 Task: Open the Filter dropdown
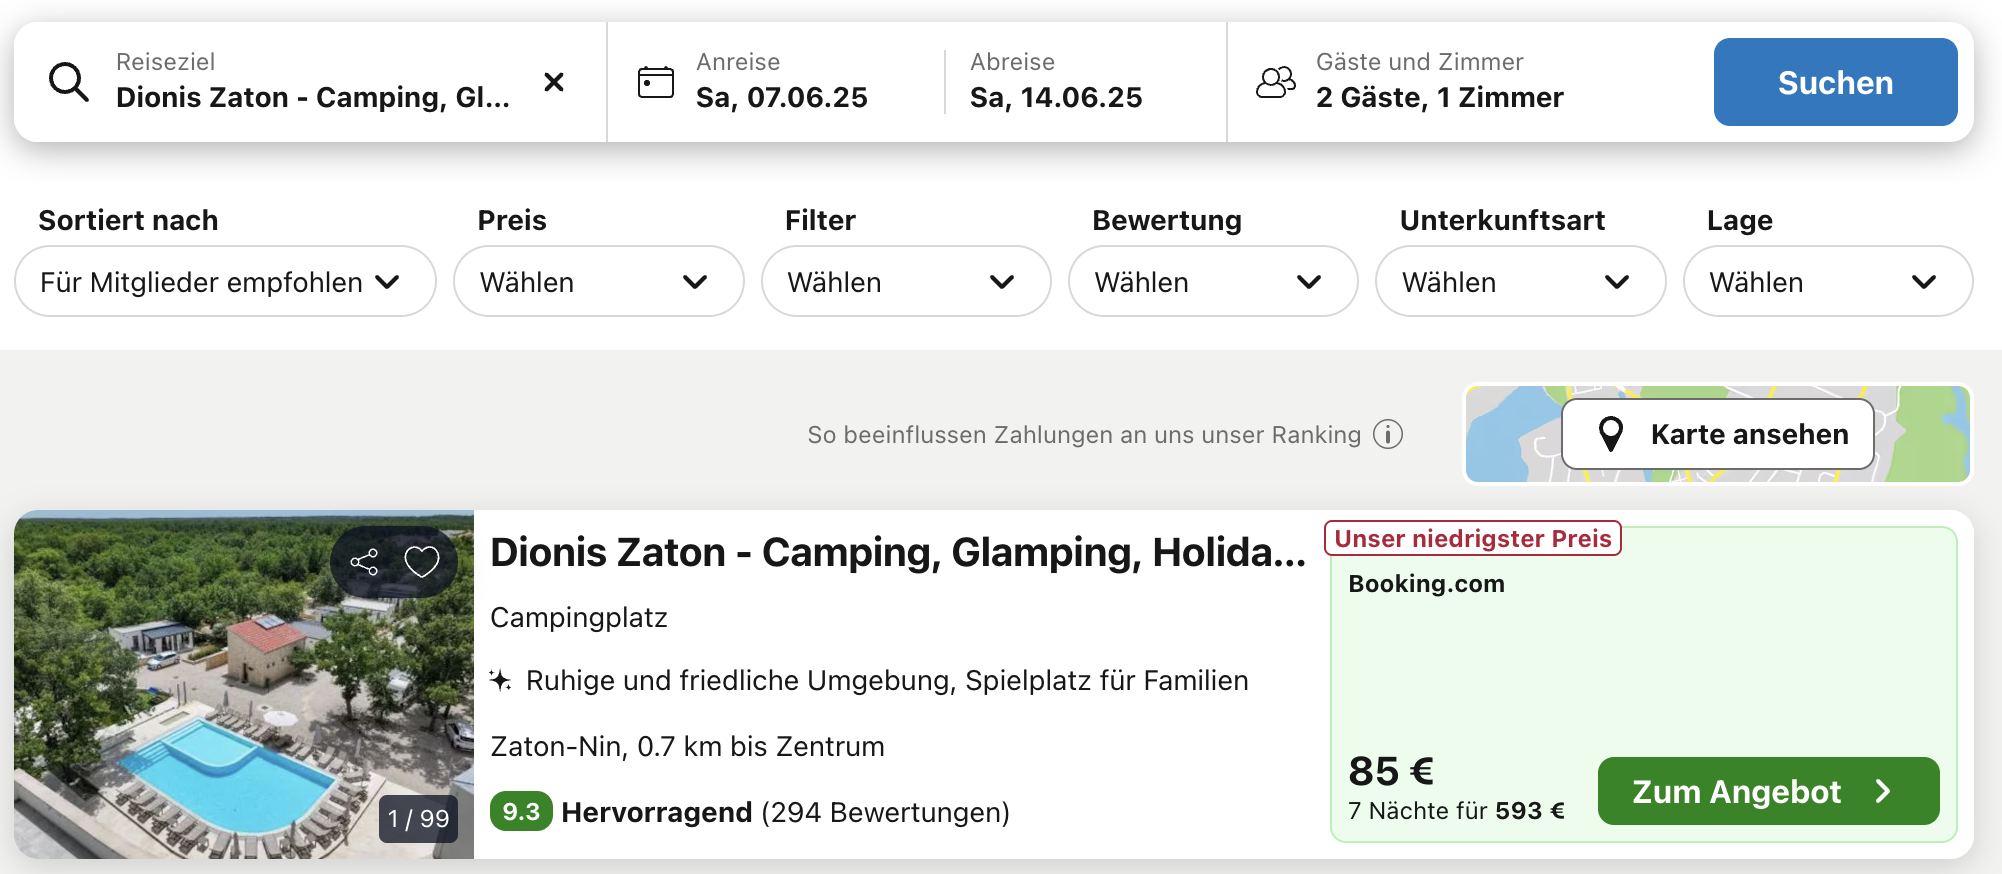coord(905,282)
